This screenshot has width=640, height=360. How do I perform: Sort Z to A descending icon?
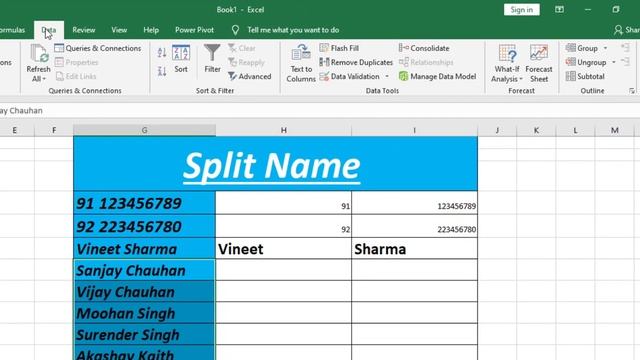coord(162,71)
